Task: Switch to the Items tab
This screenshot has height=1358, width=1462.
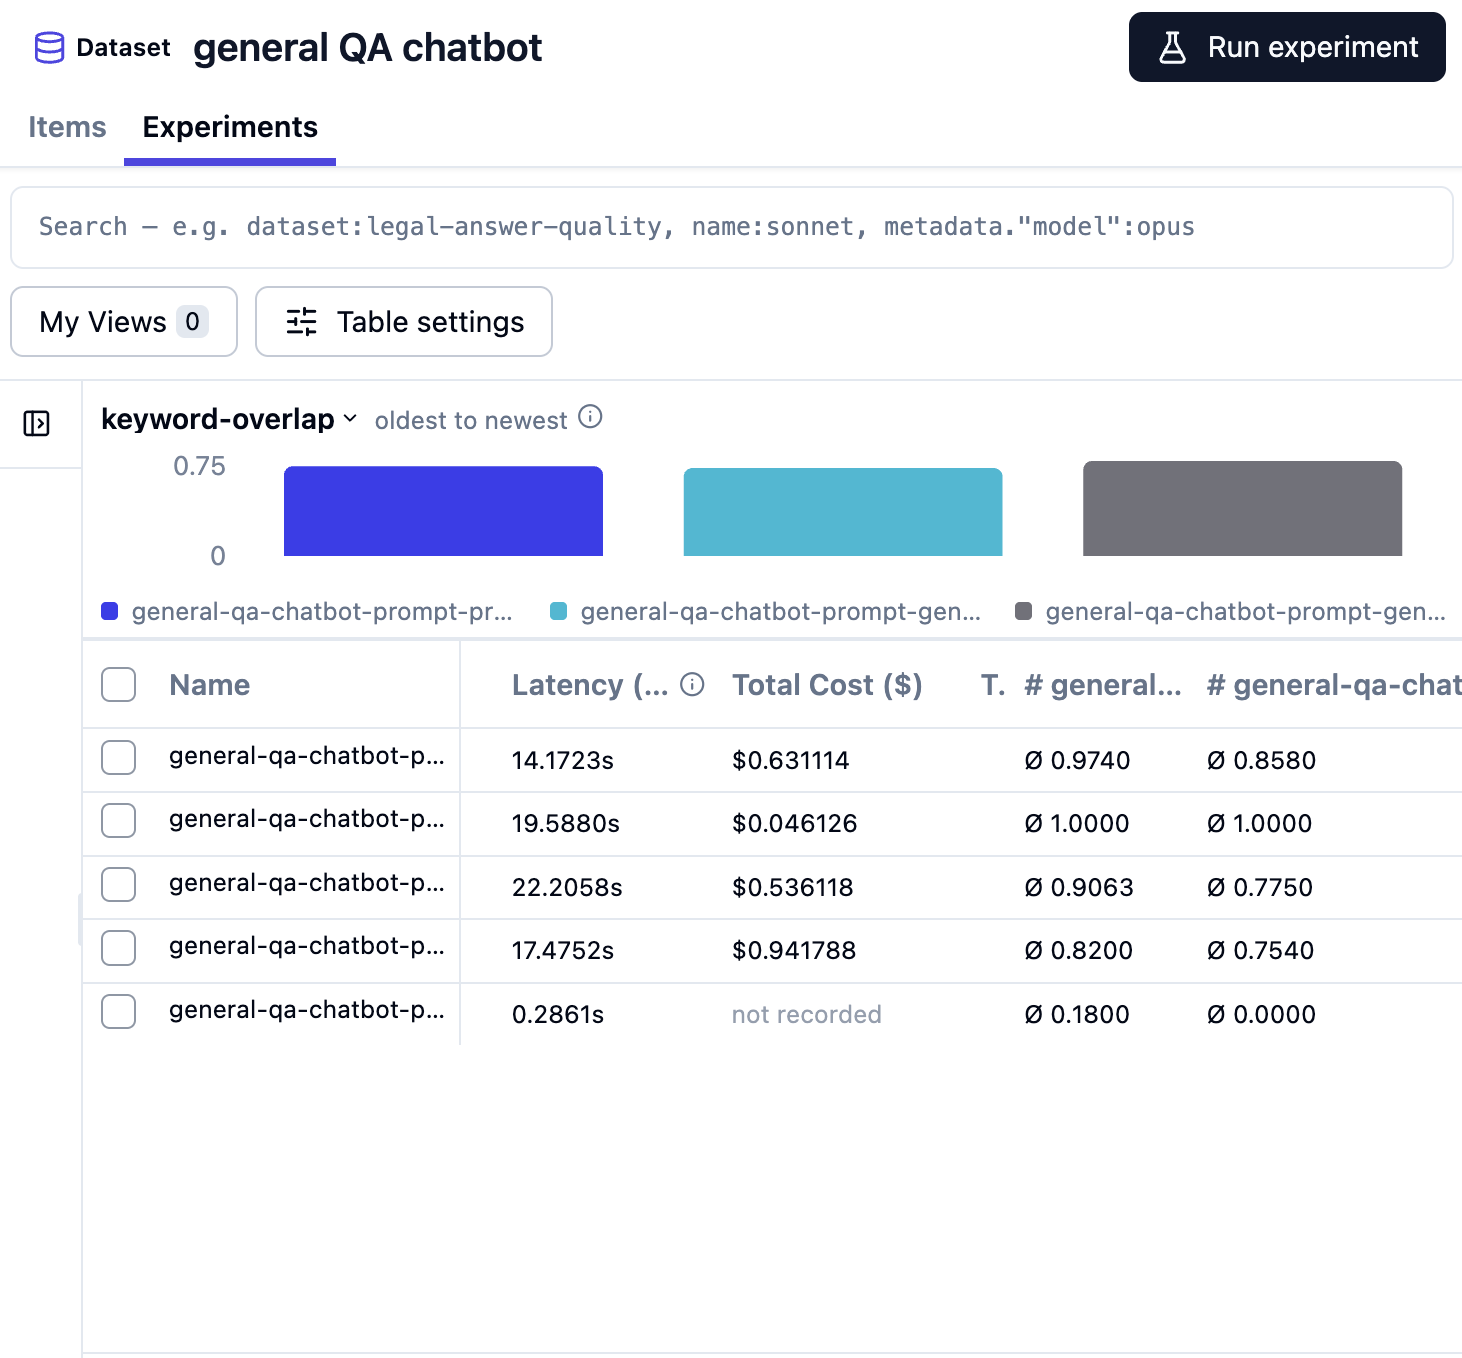Action: click(67, 127)
